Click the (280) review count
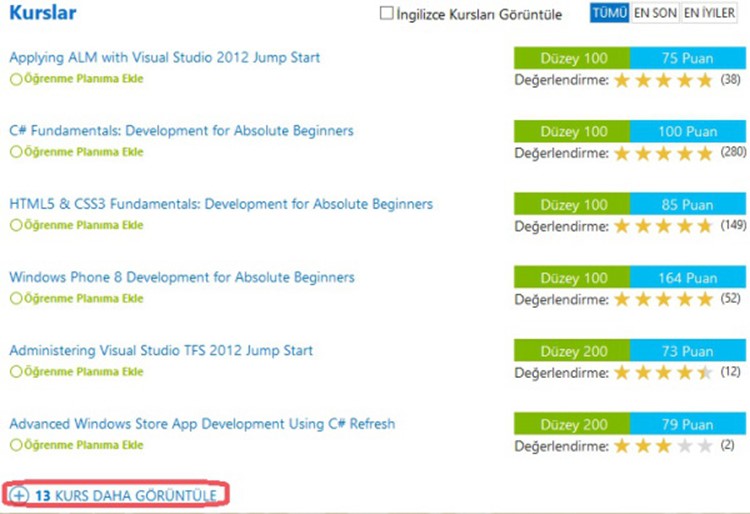Viewport: 750px width, 514px height. coord(733,152)
